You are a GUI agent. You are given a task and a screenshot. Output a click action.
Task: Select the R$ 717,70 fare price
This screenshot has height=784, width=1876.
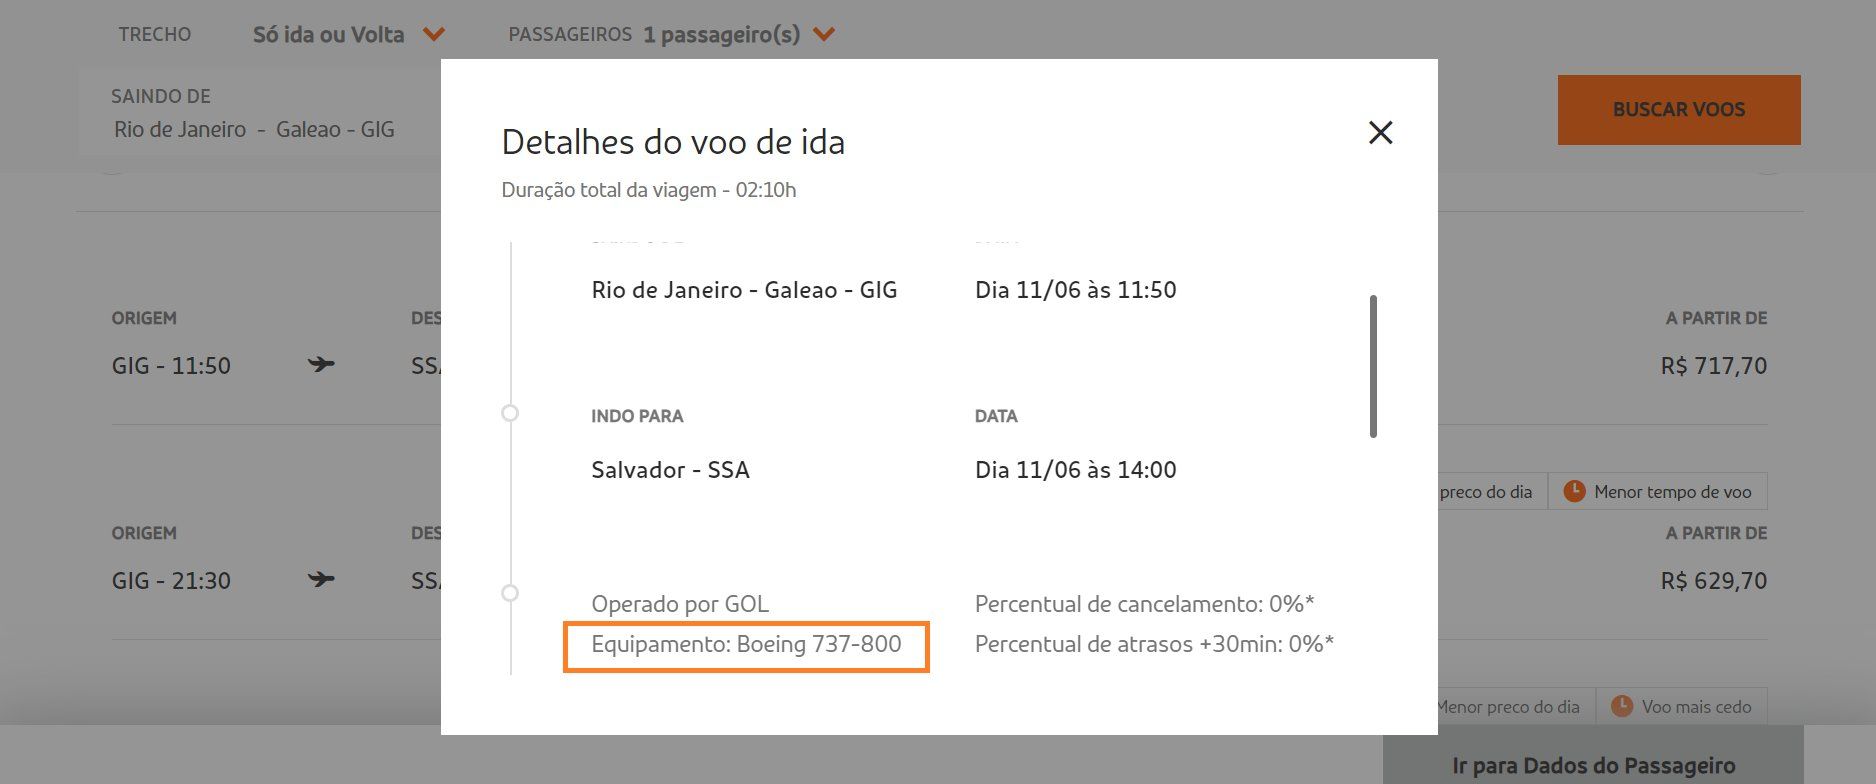[1713, 366]
